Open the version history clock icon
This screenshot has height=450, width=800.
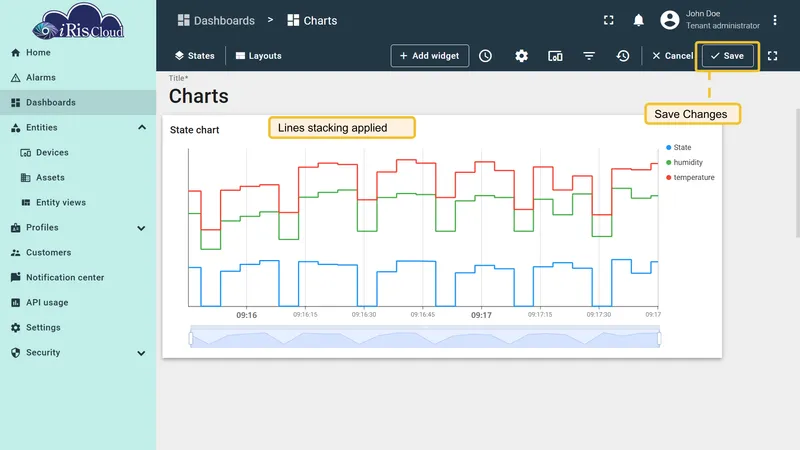[x=622, y=56]
